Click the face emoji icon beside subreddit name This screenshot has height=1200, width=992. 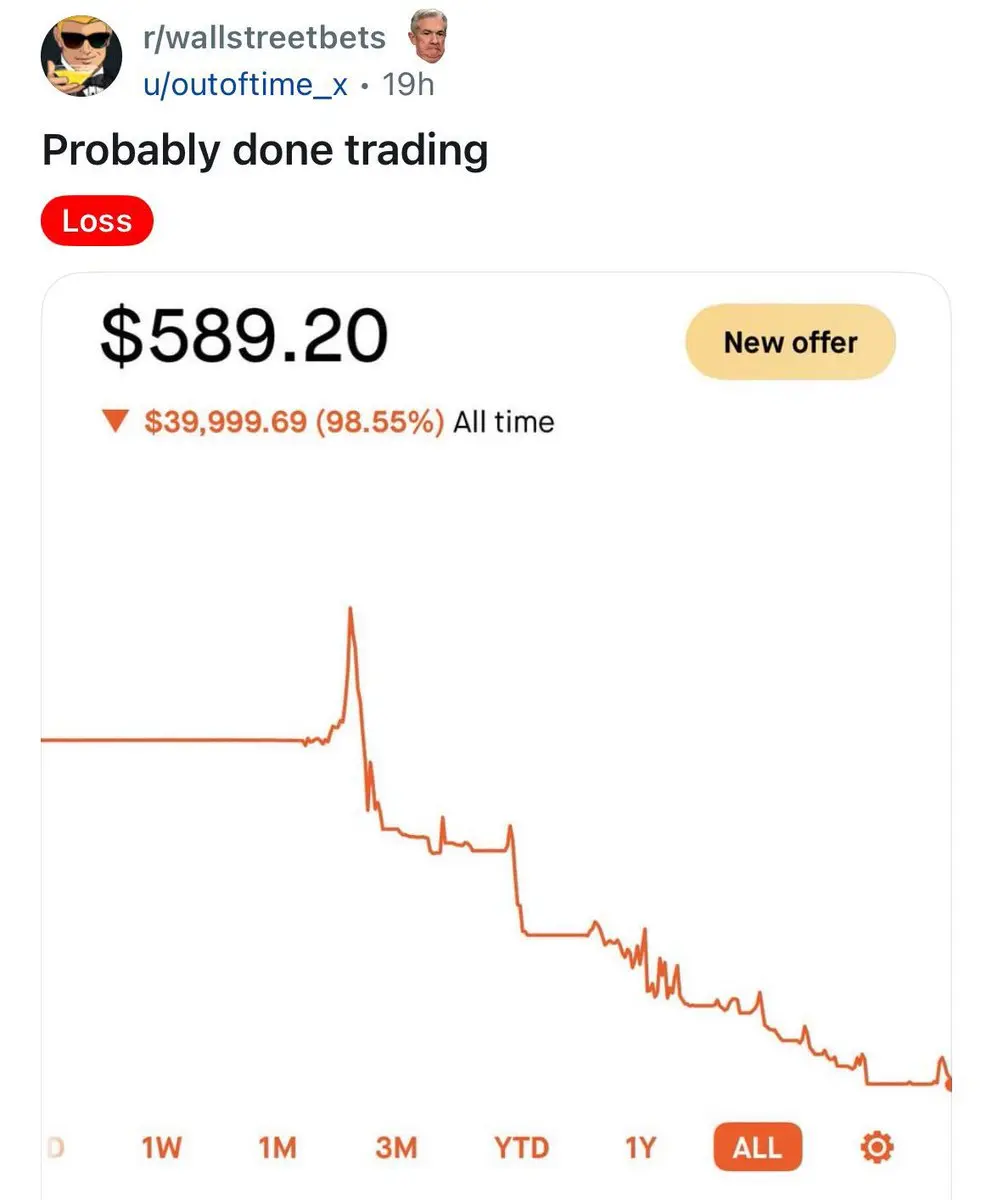click(x=427, y=36)
